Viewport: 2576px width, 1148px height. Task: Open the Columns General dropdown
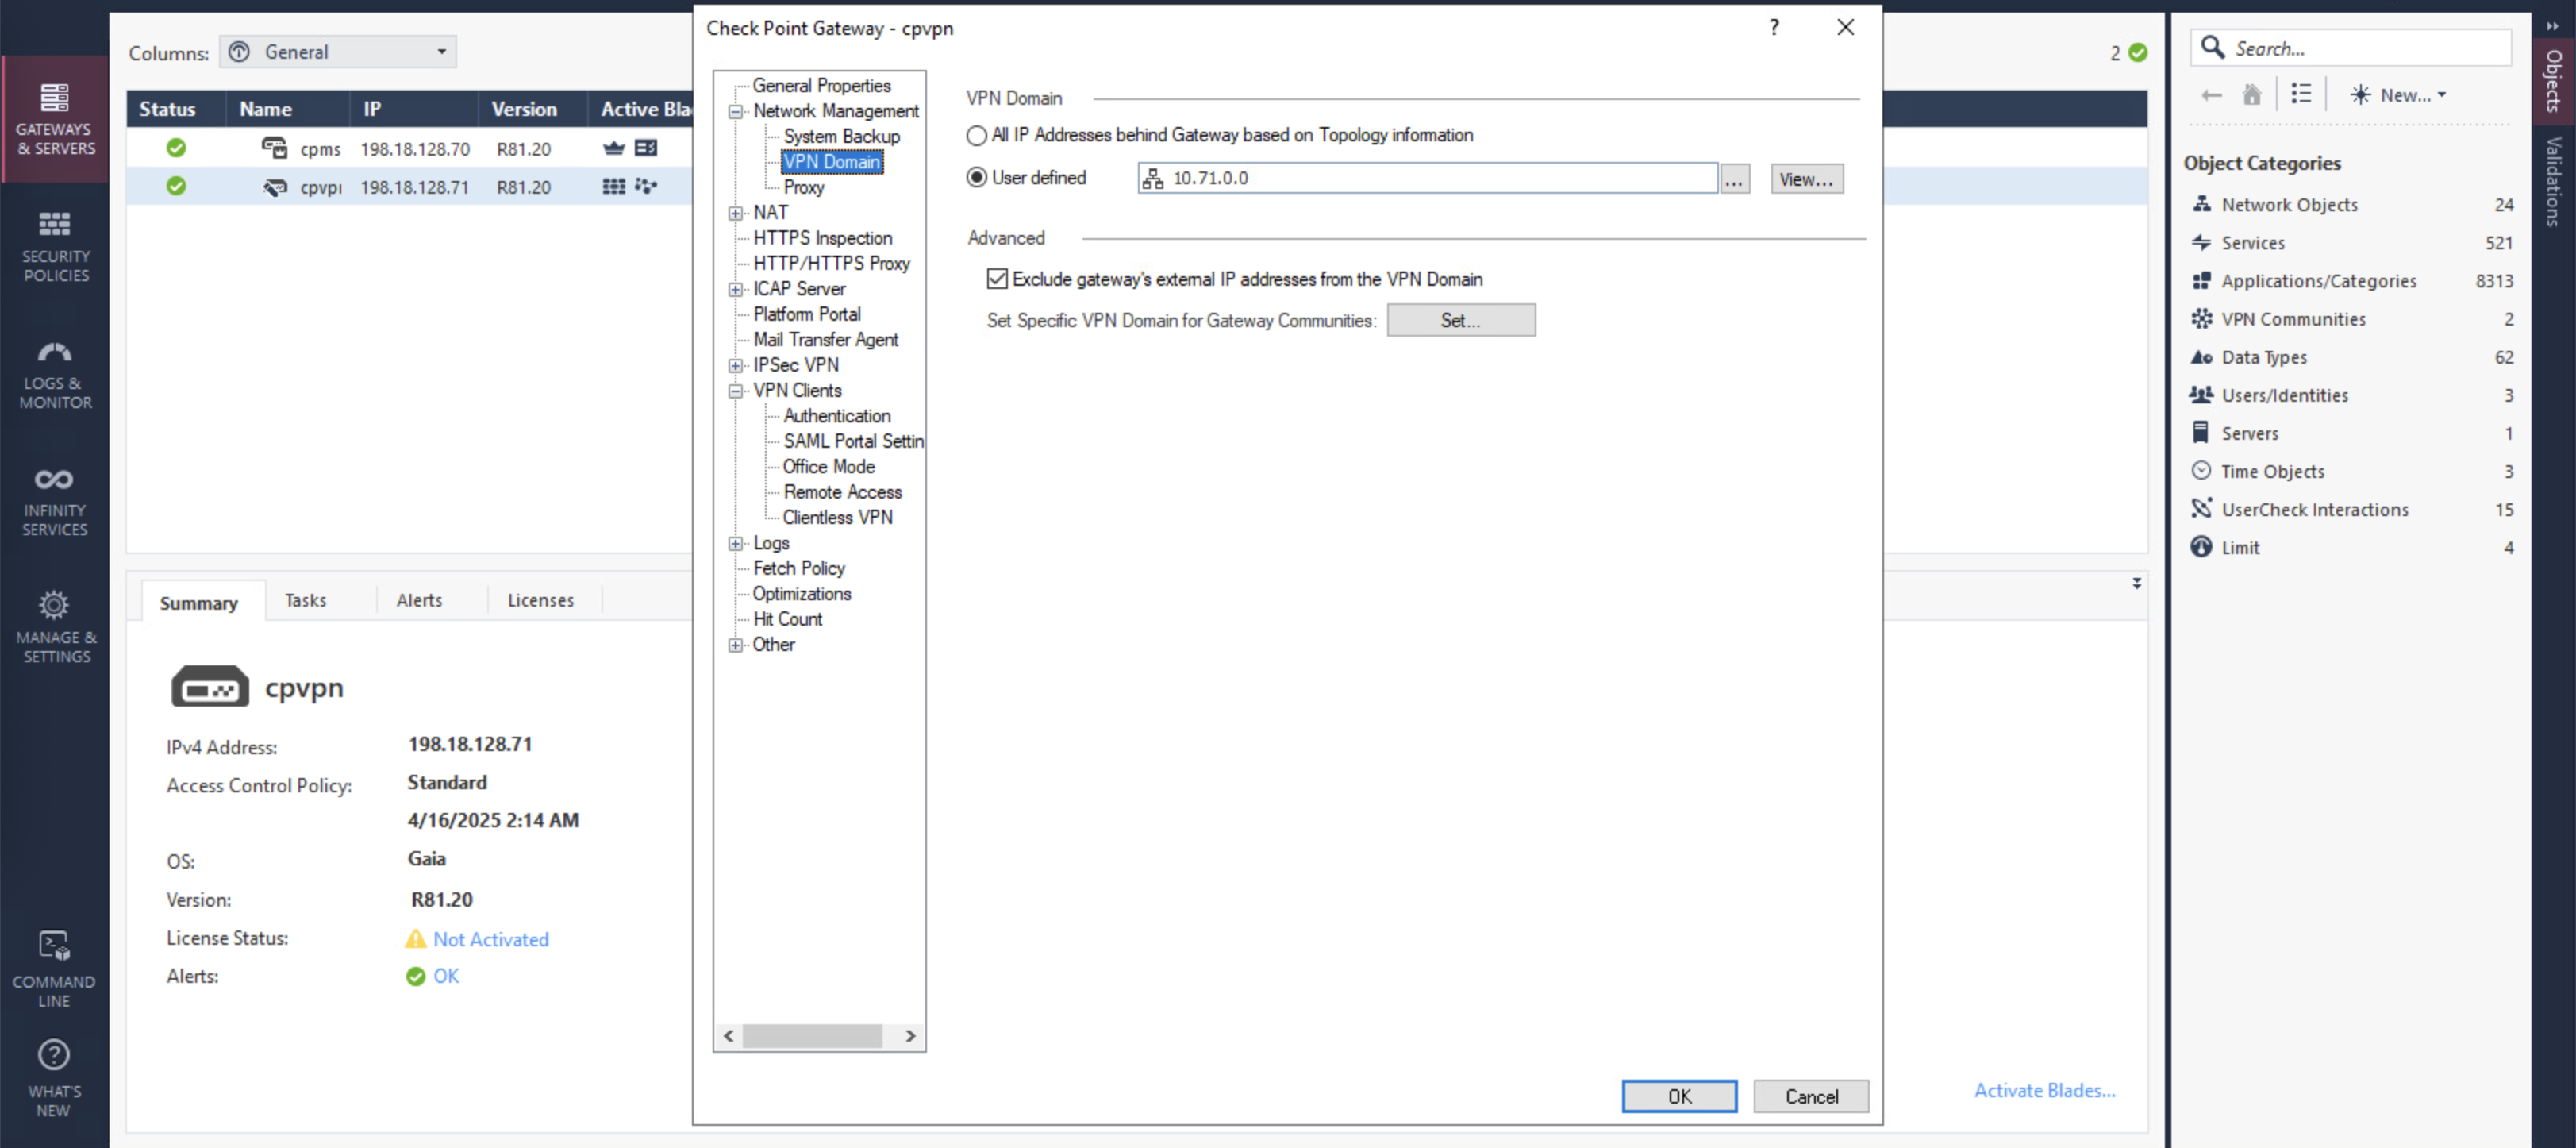point(338,52)
